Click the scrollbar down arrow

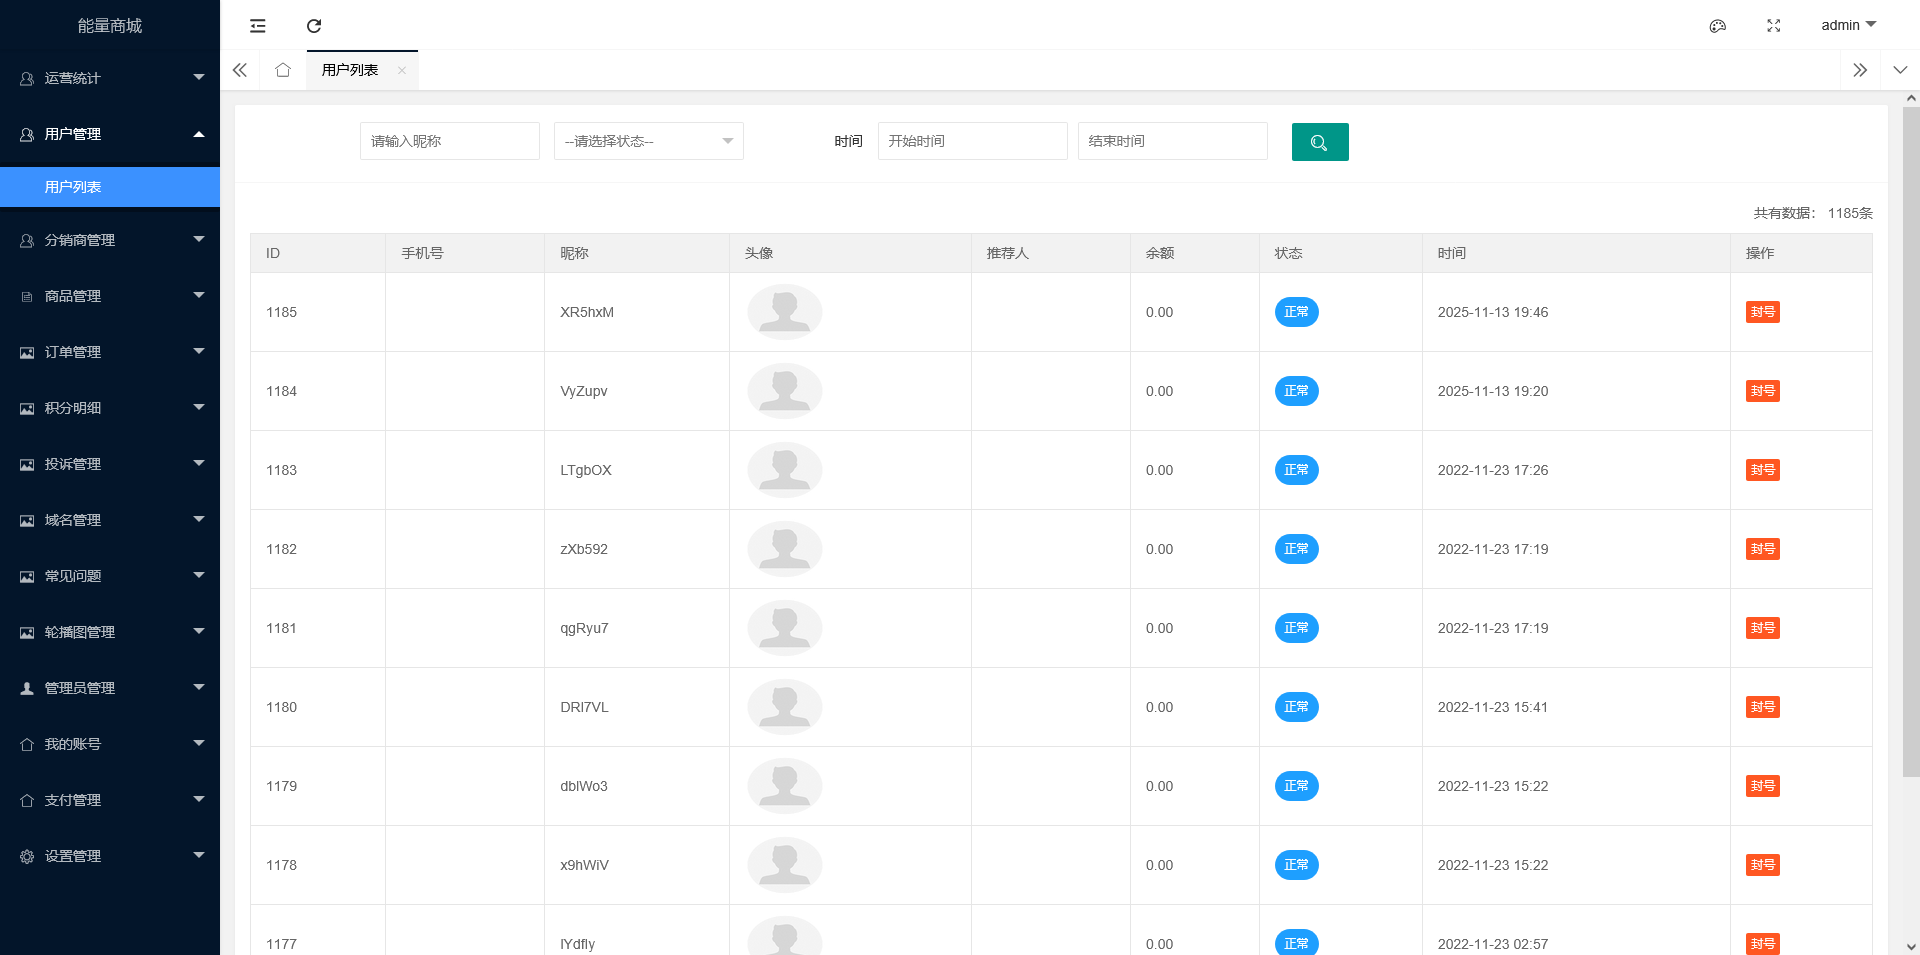tap(1911, 946)
